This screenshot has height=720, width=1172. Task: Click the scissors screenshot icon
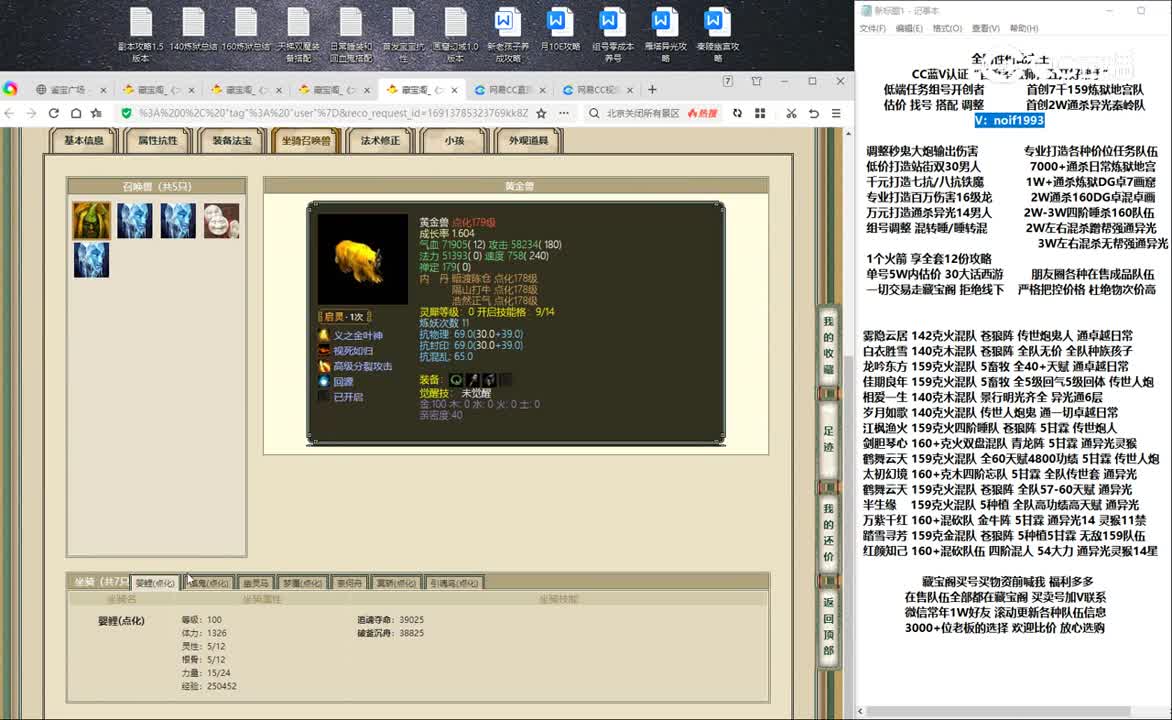[791, 114]
